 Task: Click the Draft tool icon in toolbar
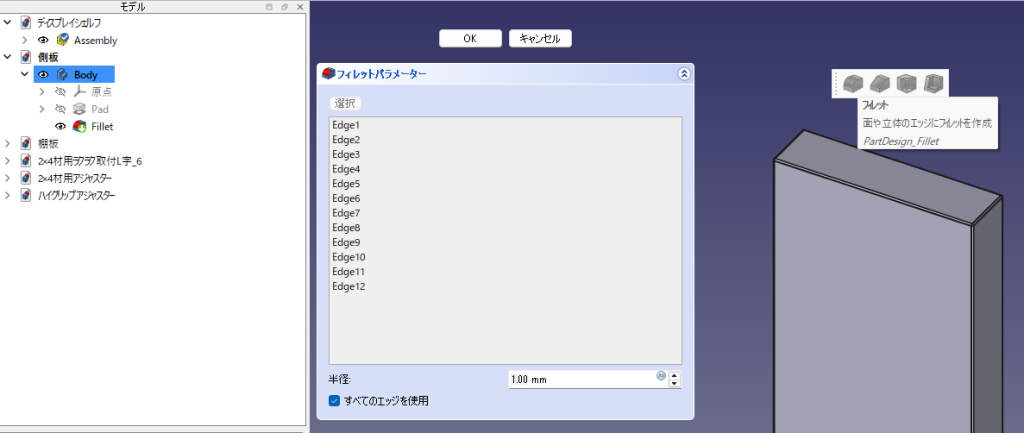(x=907, y=83)
